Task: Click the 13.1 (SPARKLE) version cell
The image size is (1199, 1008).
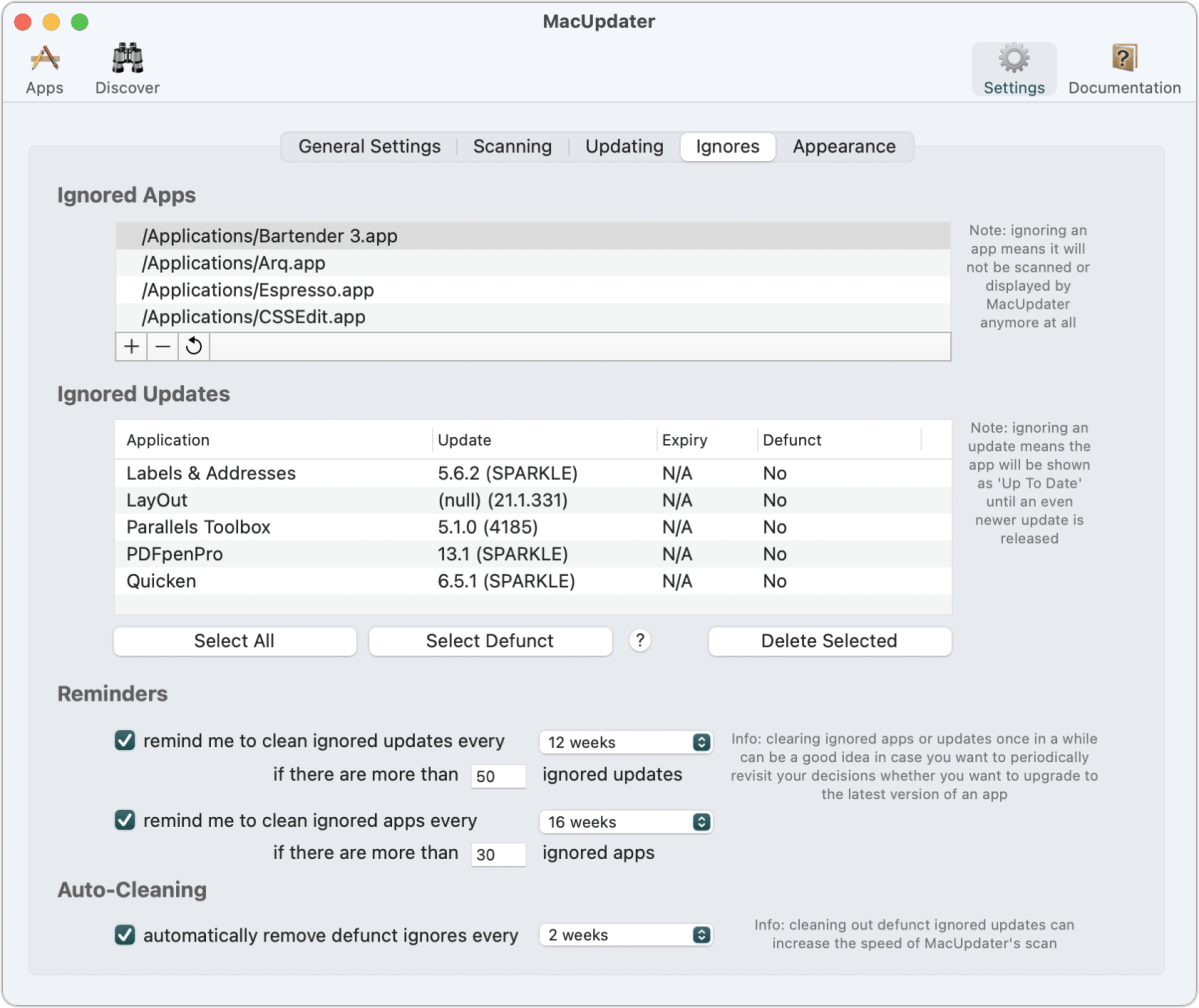Action: coord(502,554)
